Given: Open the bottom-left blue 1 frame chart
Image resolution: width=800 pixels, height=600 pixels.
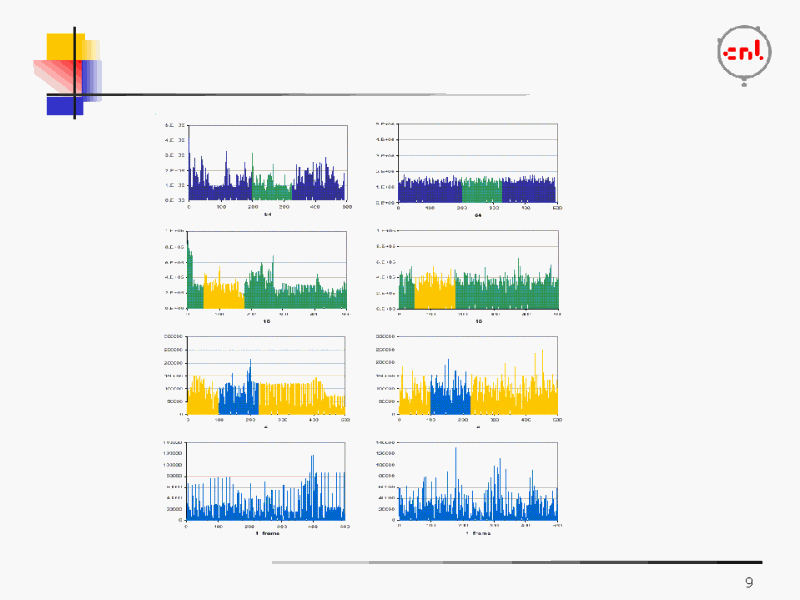Looking at the screenshot, I should coord(267,483).
